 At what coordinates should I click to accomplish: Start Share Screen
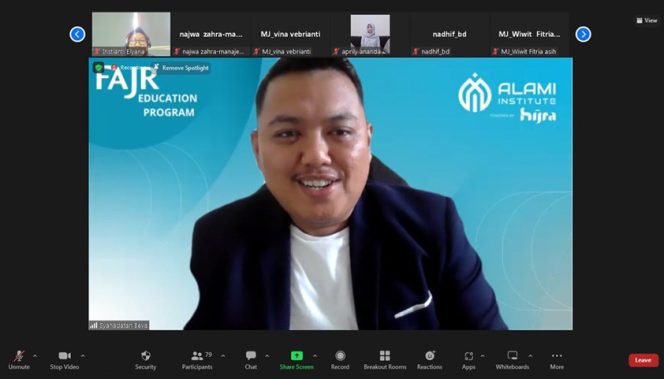click(x=297, y=360)
